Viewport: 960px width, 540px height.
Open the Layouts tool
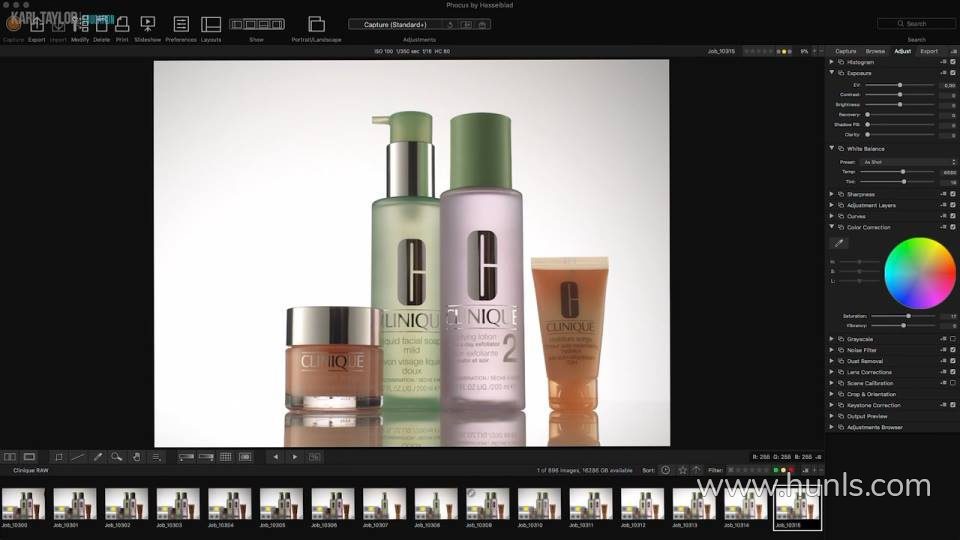coord(211,24)
